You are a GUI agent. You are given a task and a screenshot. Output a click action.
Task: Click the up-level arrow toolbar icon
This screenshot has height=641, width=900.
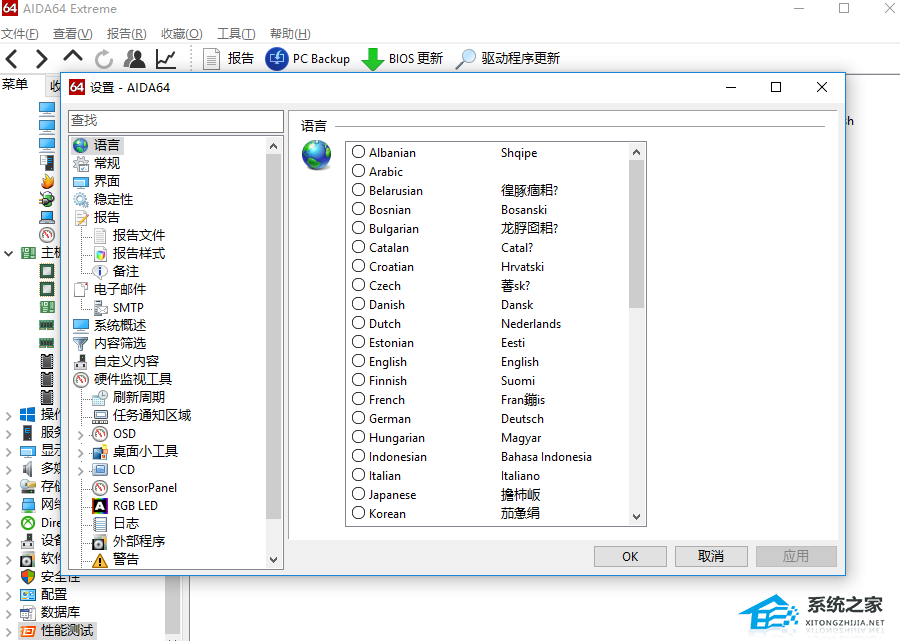[x=73, y=57]
